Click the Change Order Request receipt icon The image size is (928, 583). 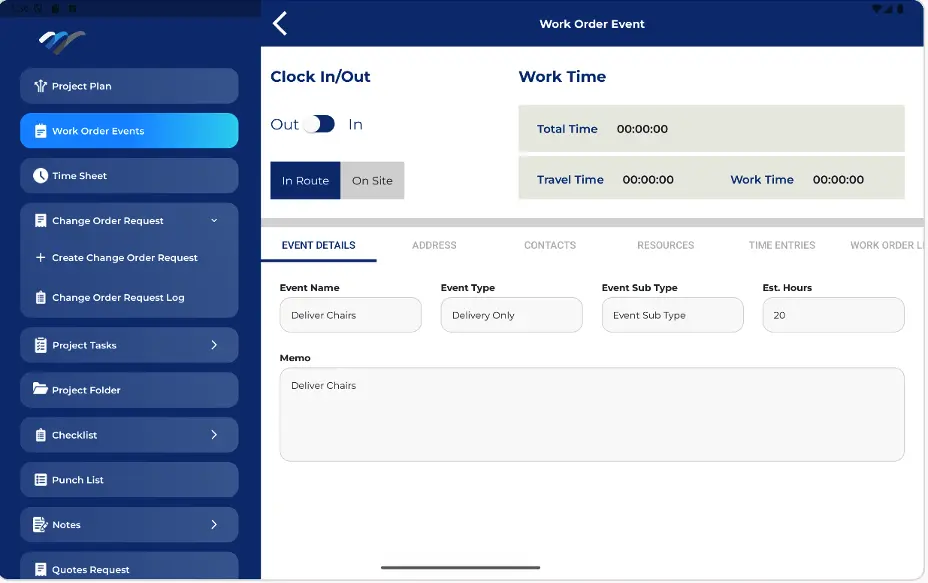(x=40, y=221)
